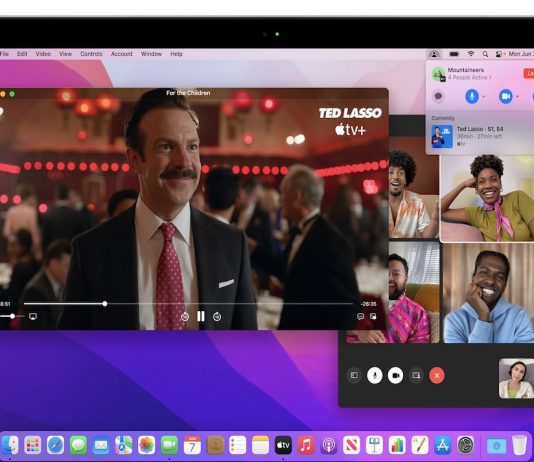End the FaceTime call with red button
534x462 pixels.
(437, 375)
